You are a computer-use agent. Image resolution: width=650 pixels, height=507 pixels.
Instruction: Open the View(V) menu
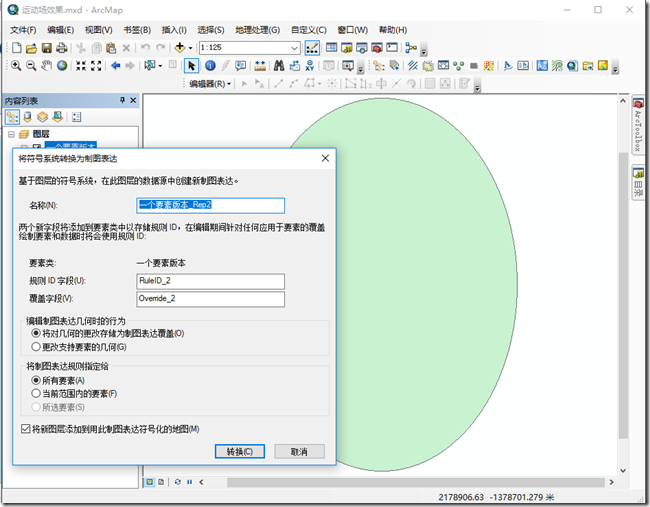[99, 30]
